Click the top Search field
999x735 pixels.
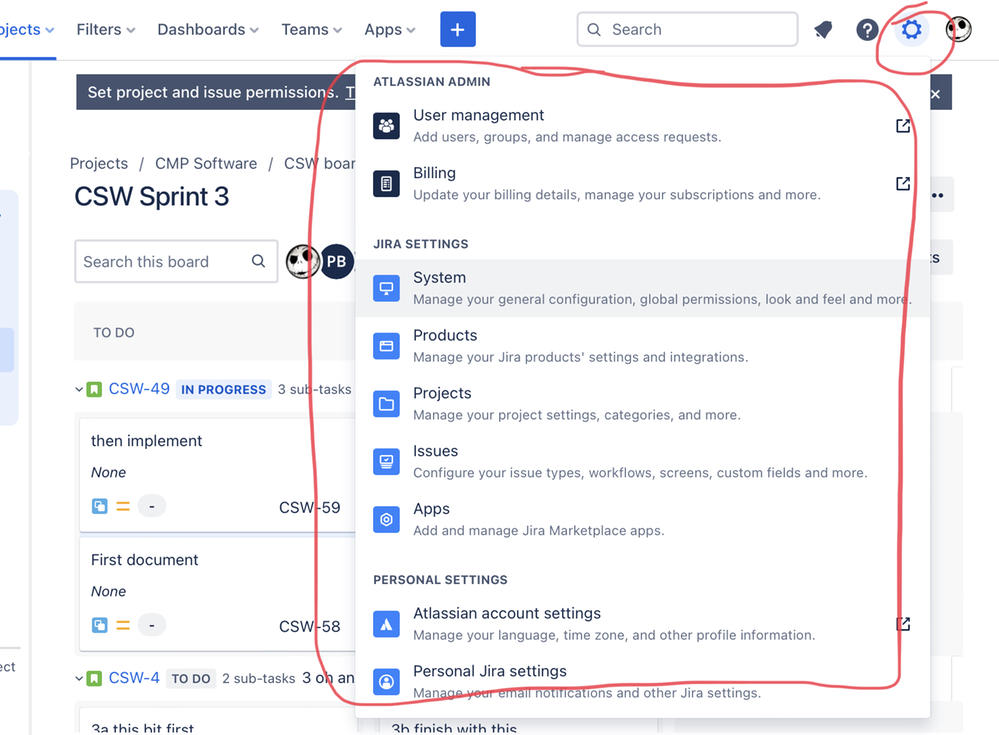click(687, 29)
